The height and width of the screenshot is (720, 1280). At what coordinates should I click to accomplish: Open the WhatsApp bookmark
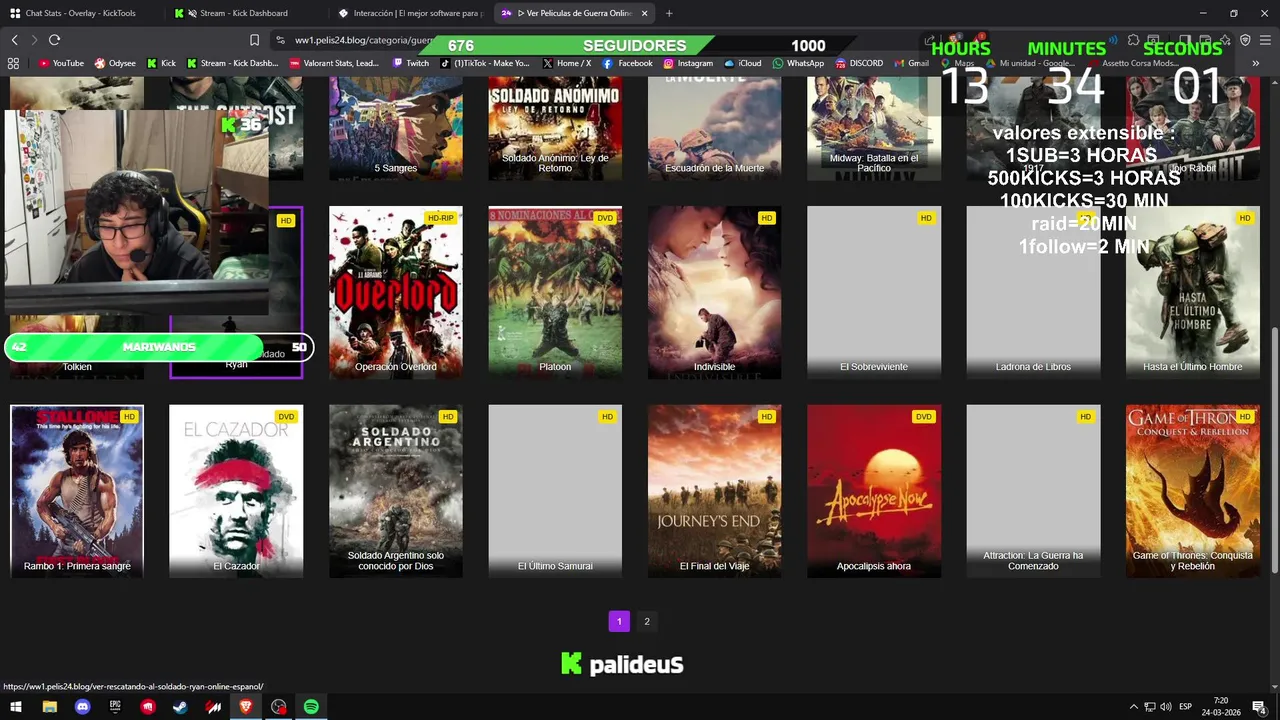pos(798,63)
